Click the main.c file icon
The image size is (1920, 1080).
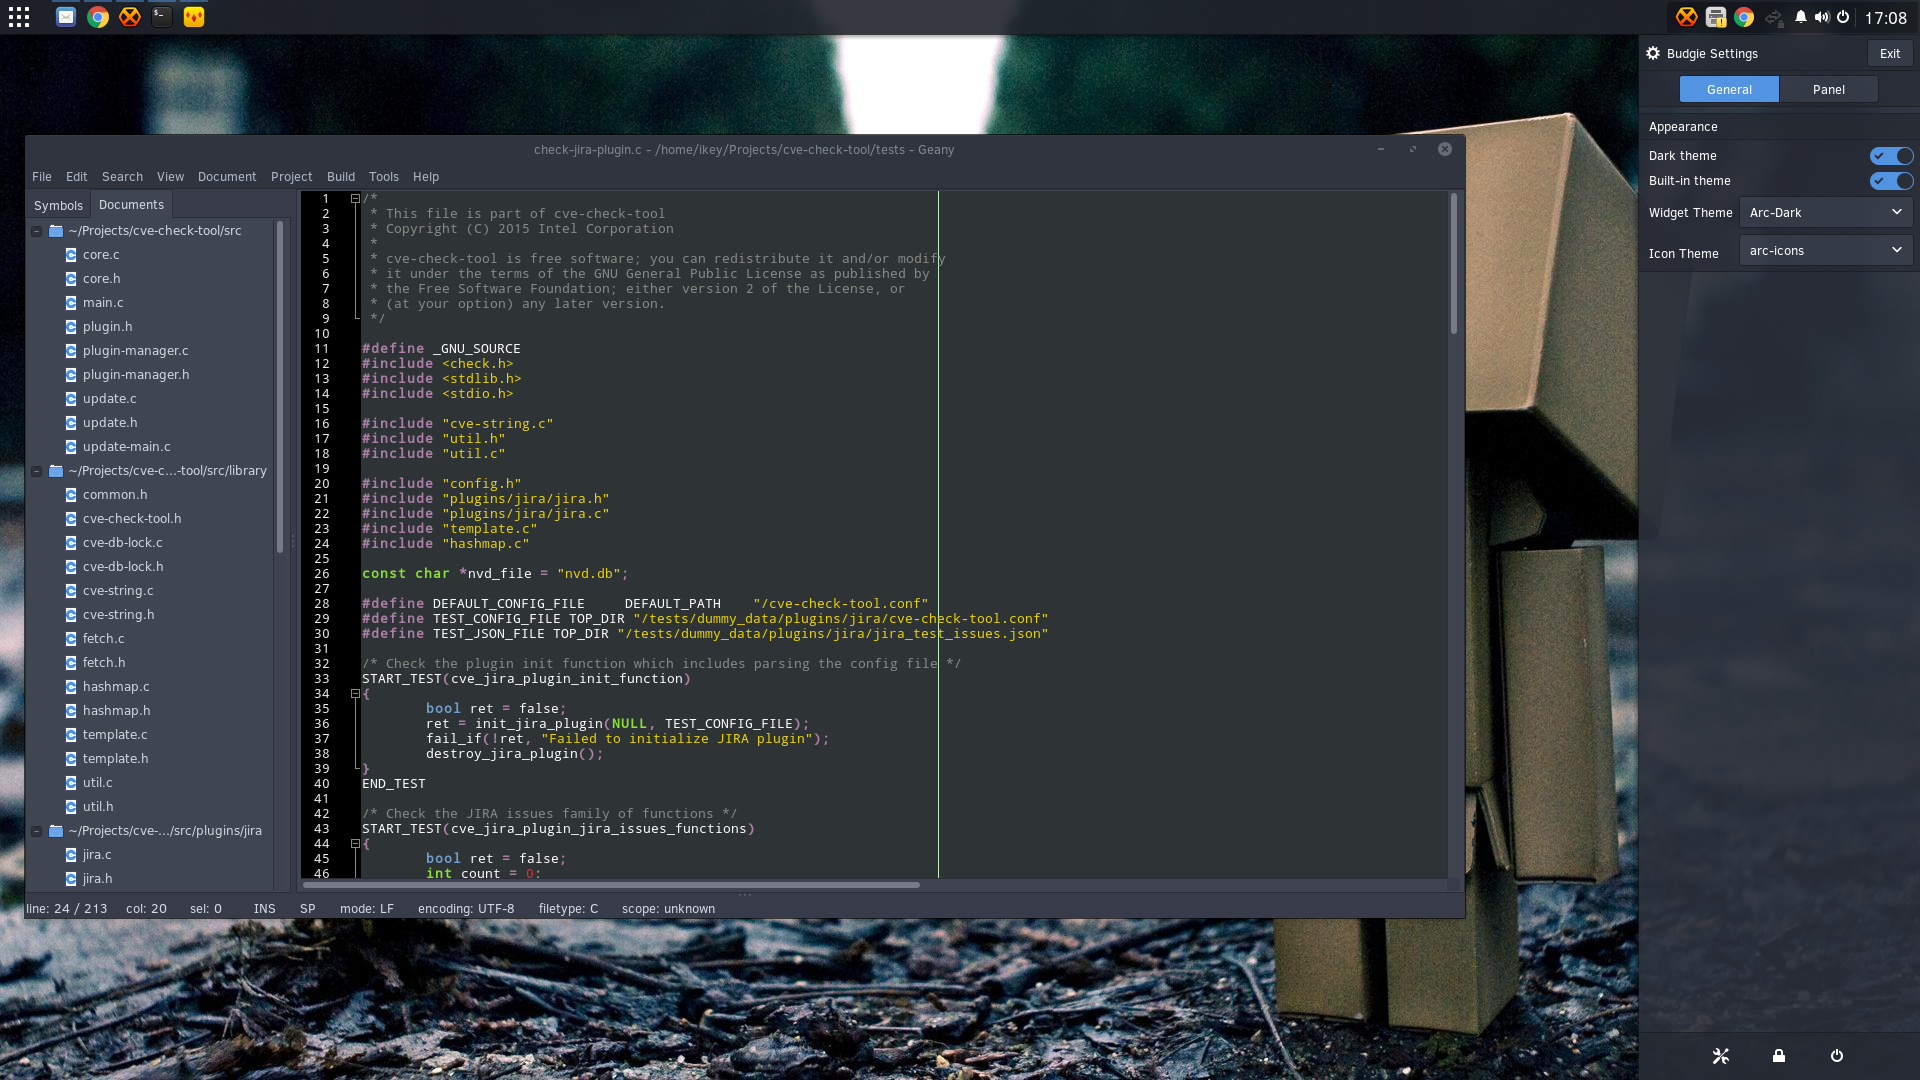click(x=71, y=303)
